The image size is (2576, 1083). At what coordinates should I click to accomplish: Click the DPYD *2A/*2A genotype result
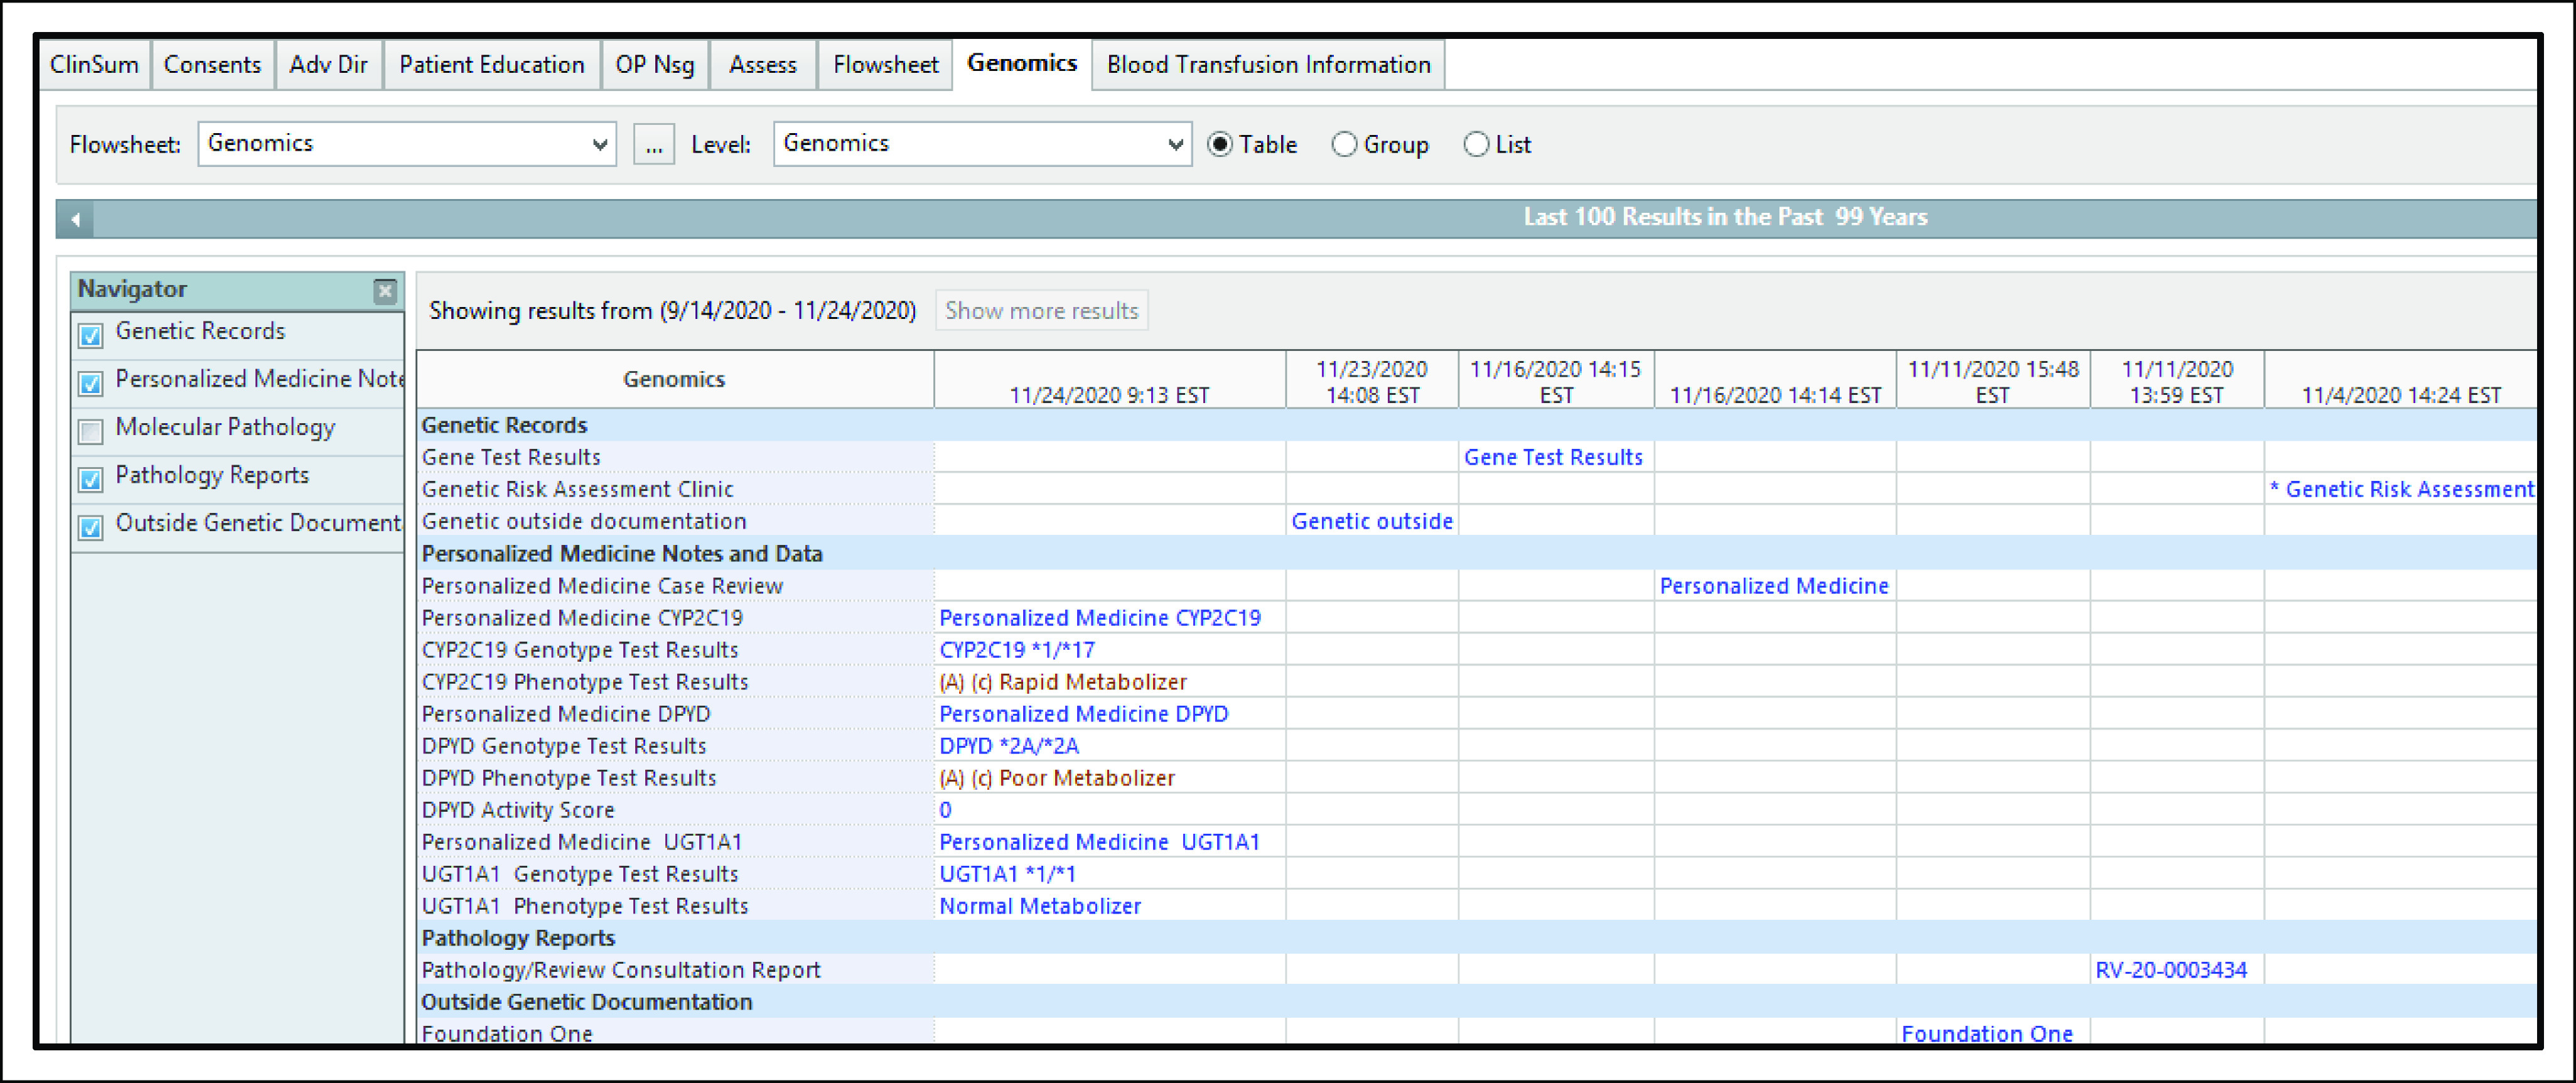coord(1009,745)
